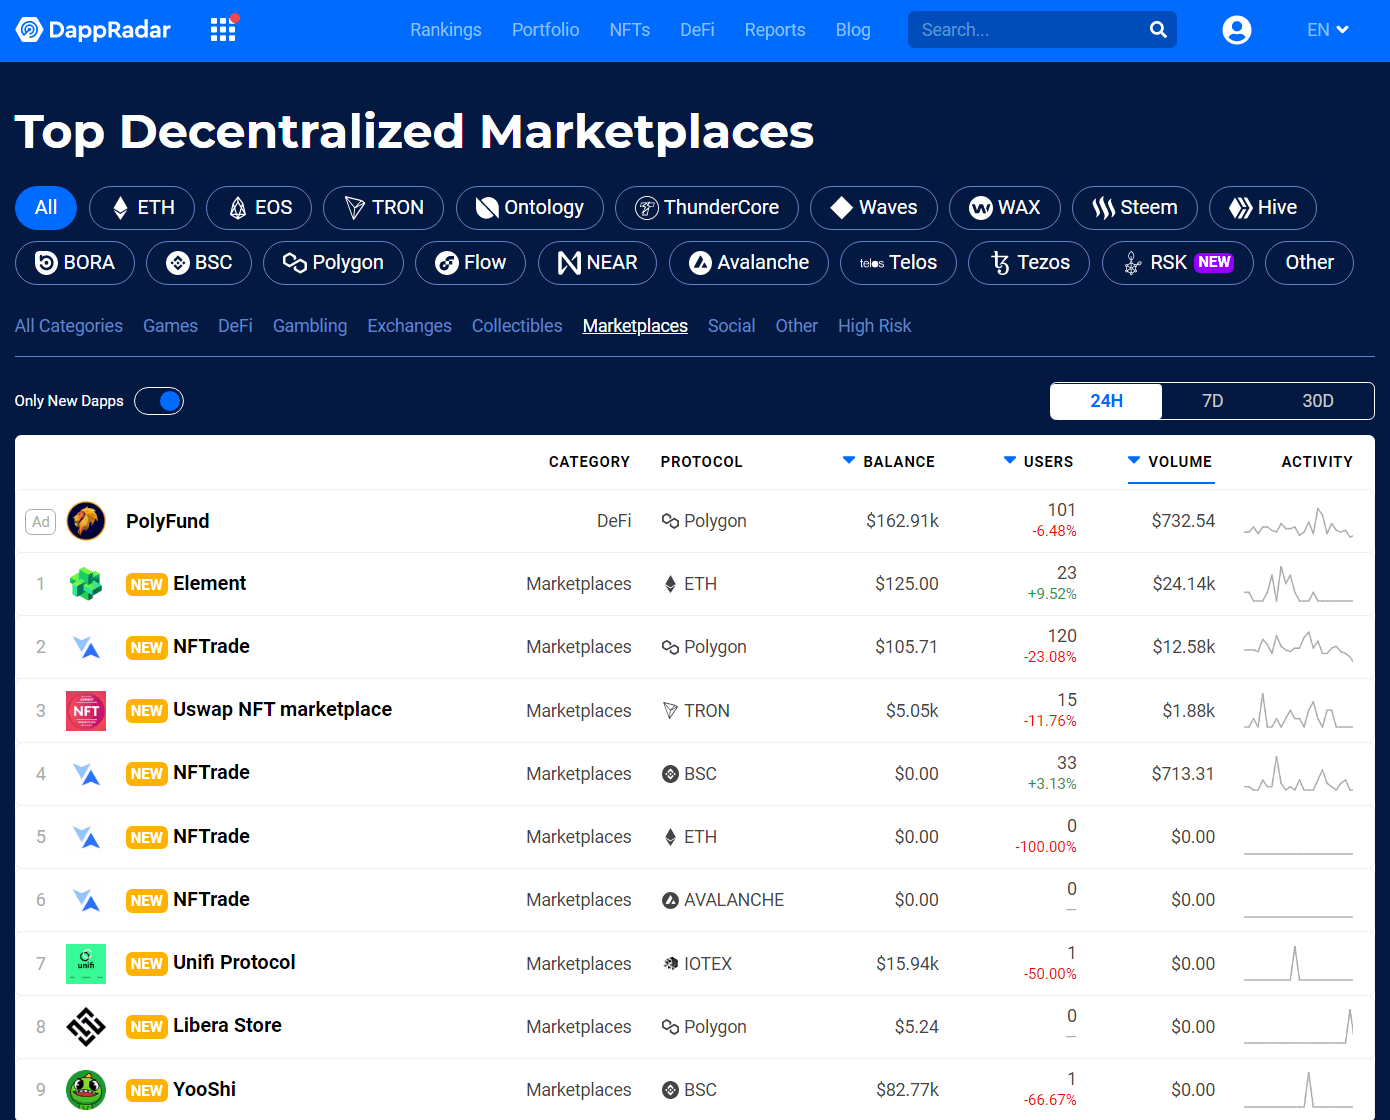Click the PolyFund token logo
1390x1120 pixels.
[x=86, y=521]
